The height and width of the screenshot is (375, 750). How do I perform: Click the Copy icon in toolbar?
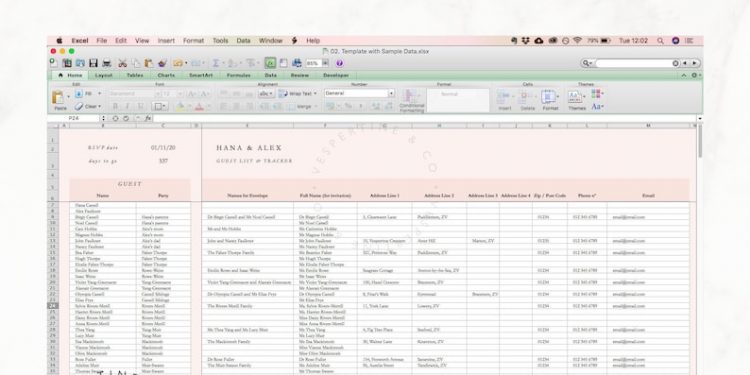coord(136,63)
